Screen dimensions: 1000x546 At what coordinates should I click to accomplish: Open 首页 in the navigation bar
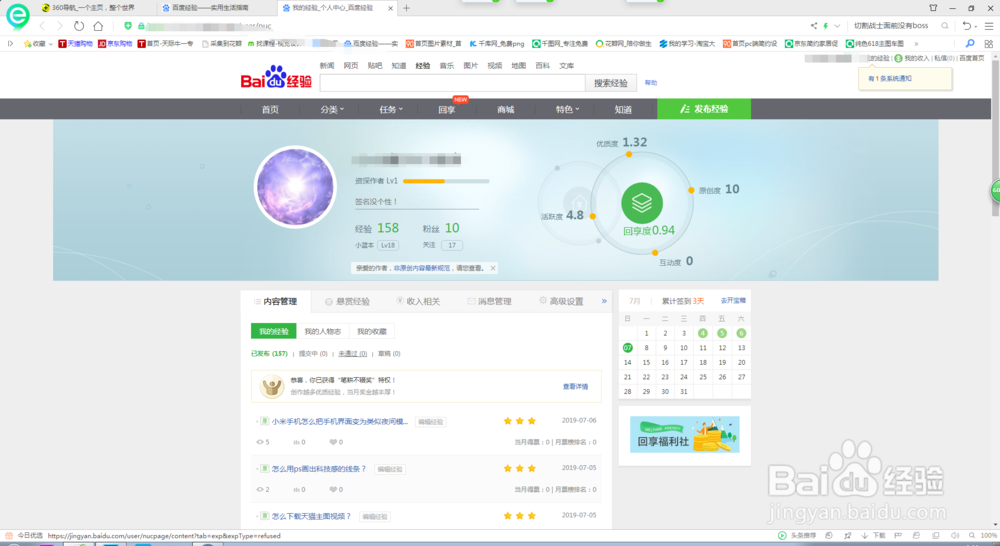[270, 109]
